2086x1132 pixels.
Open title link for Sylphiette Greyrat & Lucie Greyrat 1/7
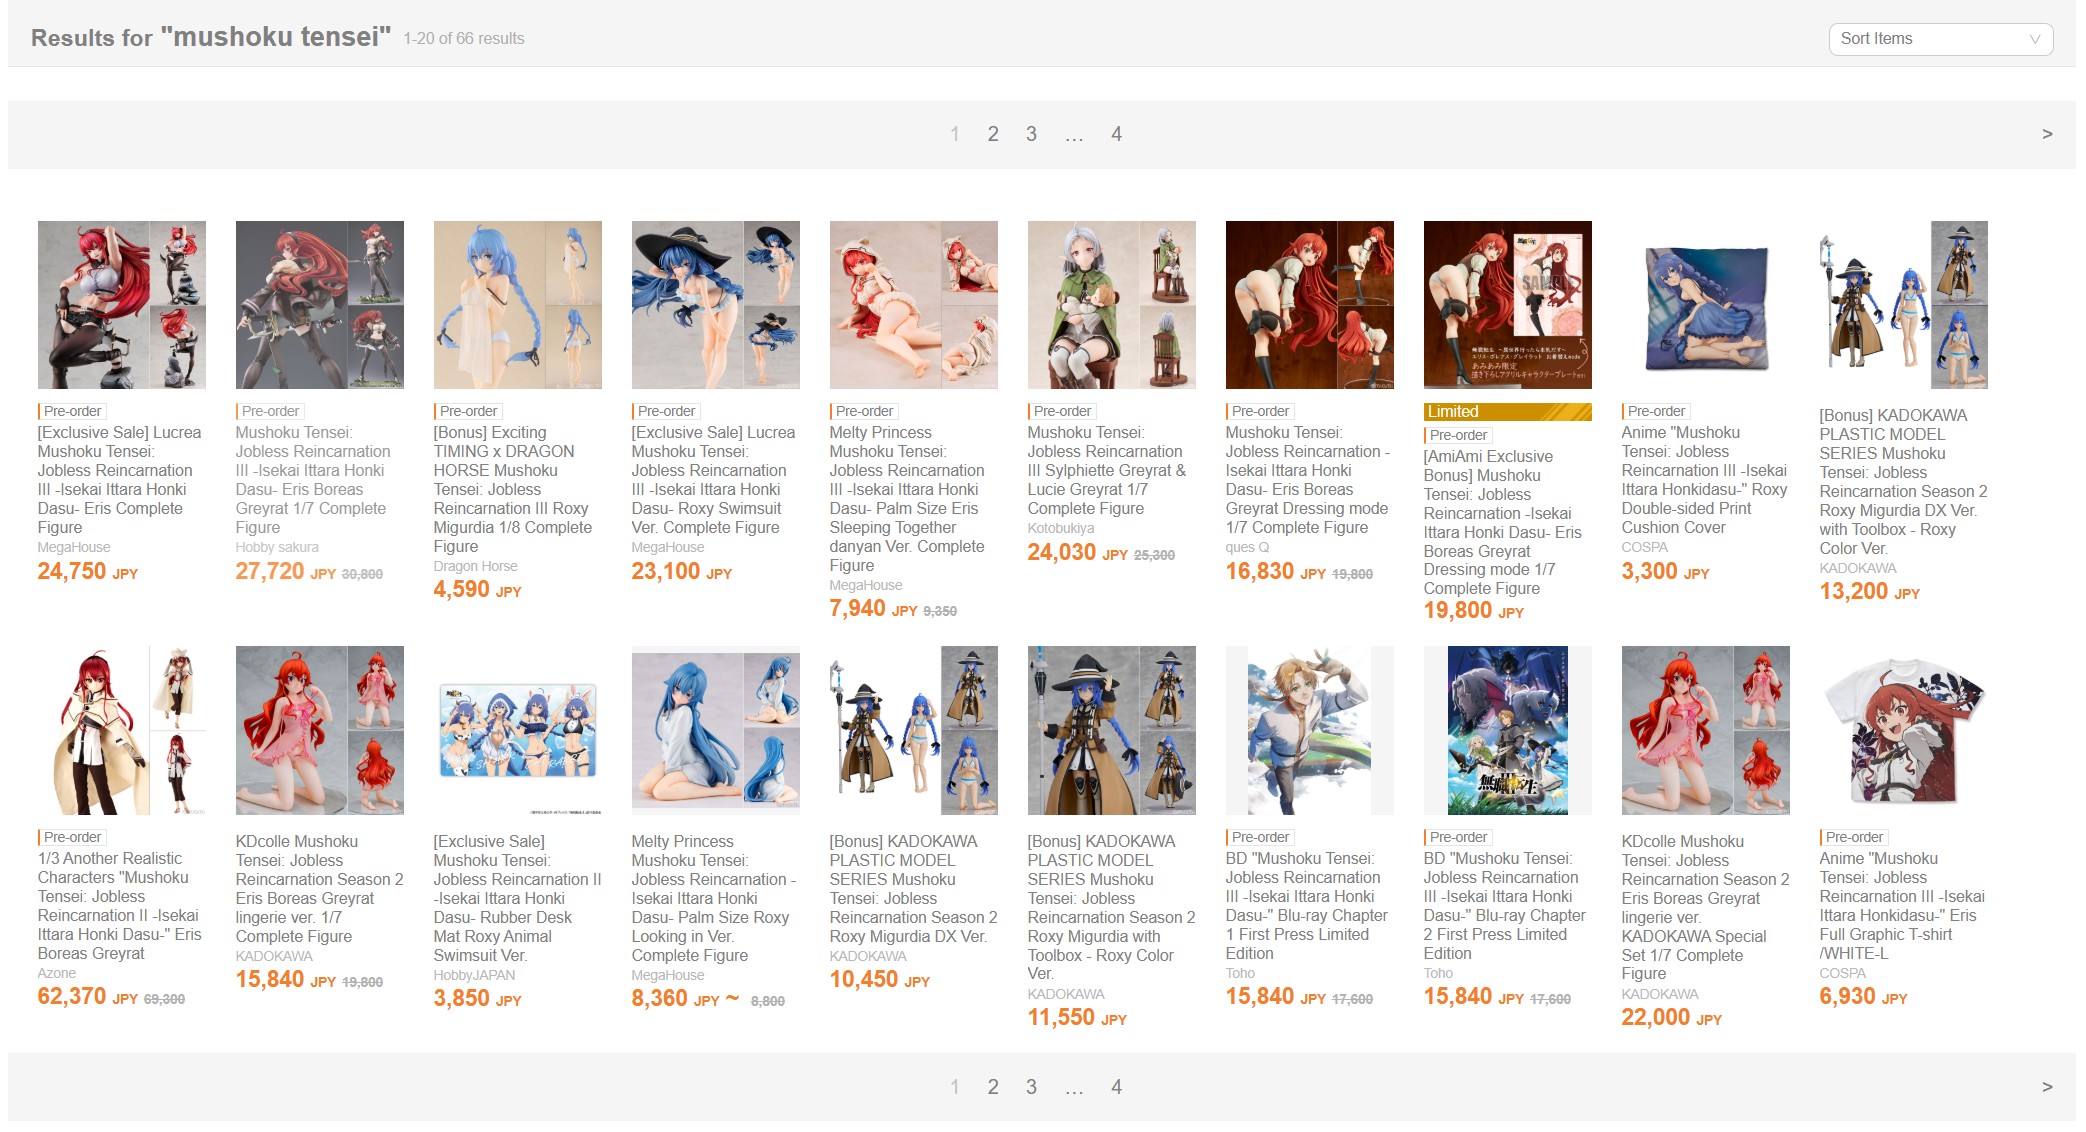pyautogui.click(x=1107, y=471)
